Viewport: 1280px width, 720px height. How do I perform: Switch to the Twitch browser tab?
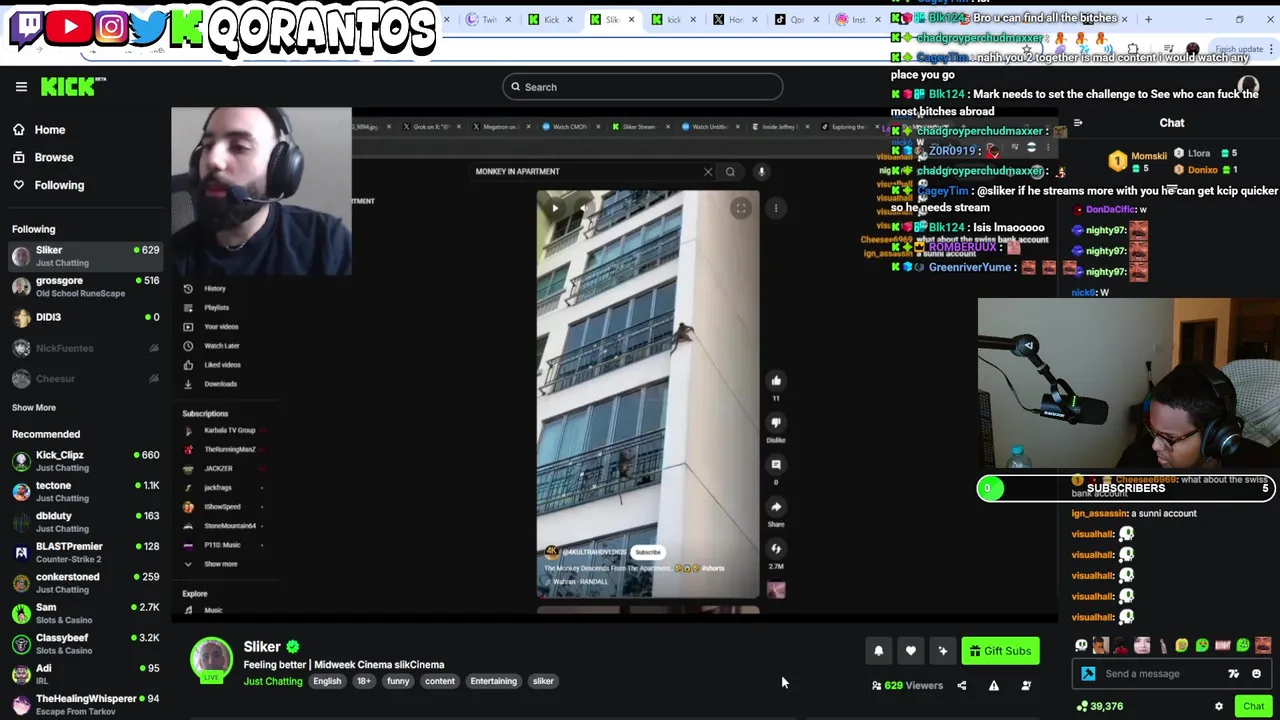click(490, 20)
